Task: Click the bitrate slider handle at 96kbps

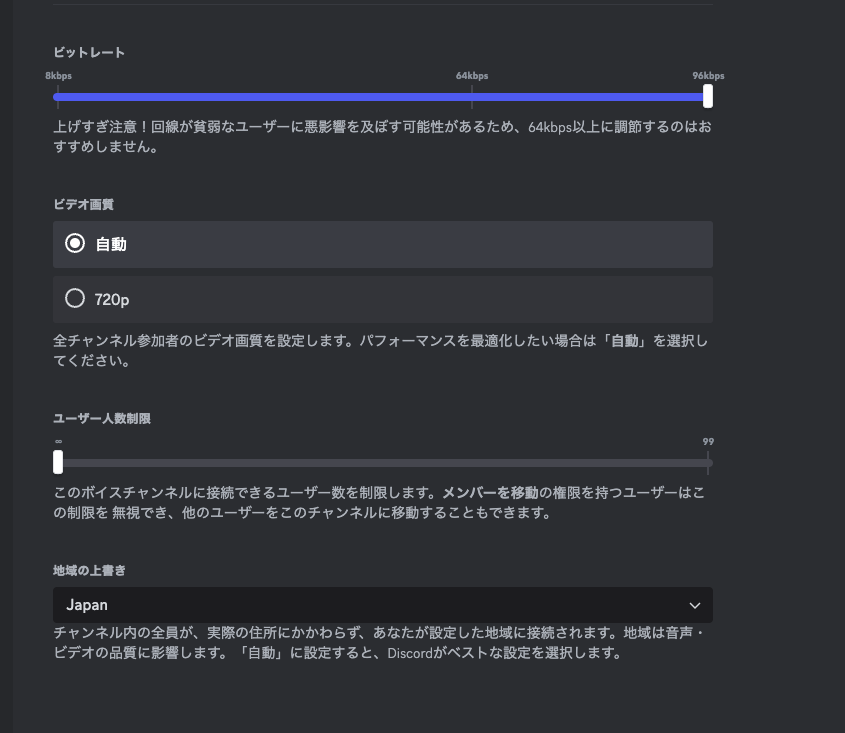Action: point(708,96)
